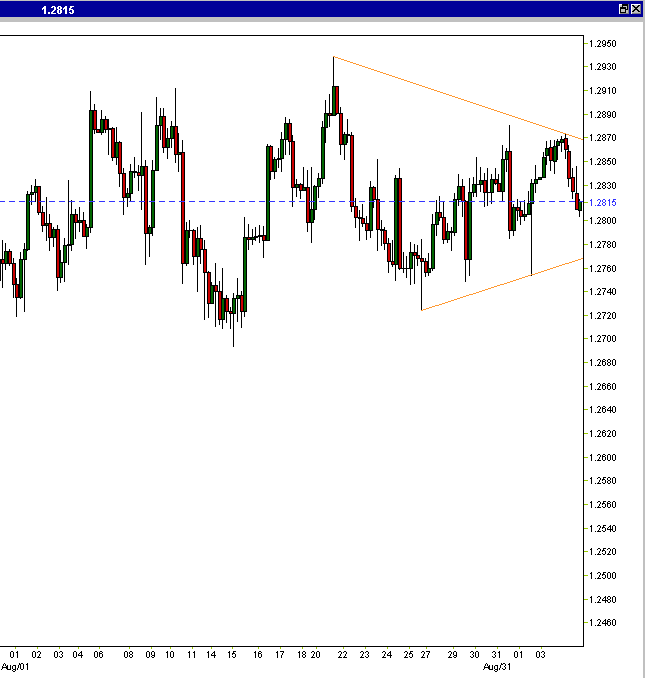Click the 1.2660 price axis label
Screen dimensions: 645x678
(x=603, y=387)
